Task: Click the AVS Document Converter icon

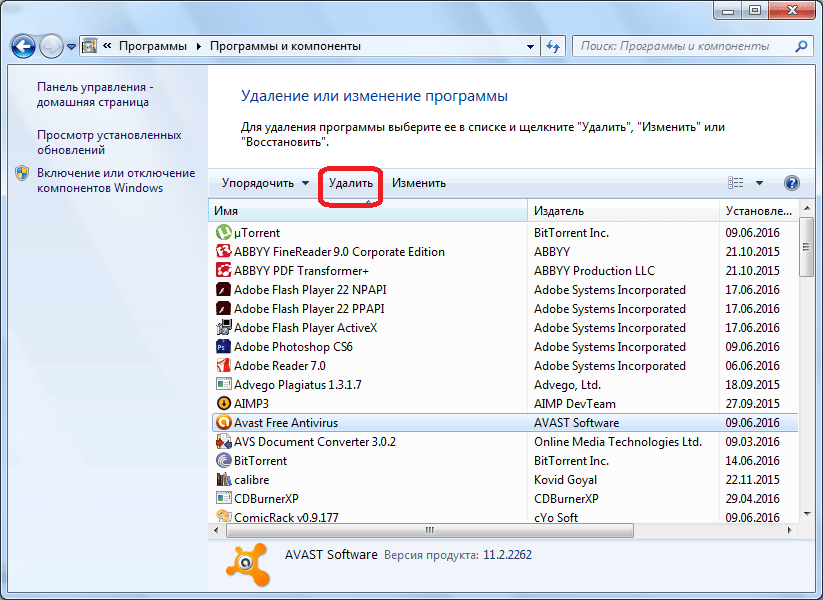Action: 224,441
